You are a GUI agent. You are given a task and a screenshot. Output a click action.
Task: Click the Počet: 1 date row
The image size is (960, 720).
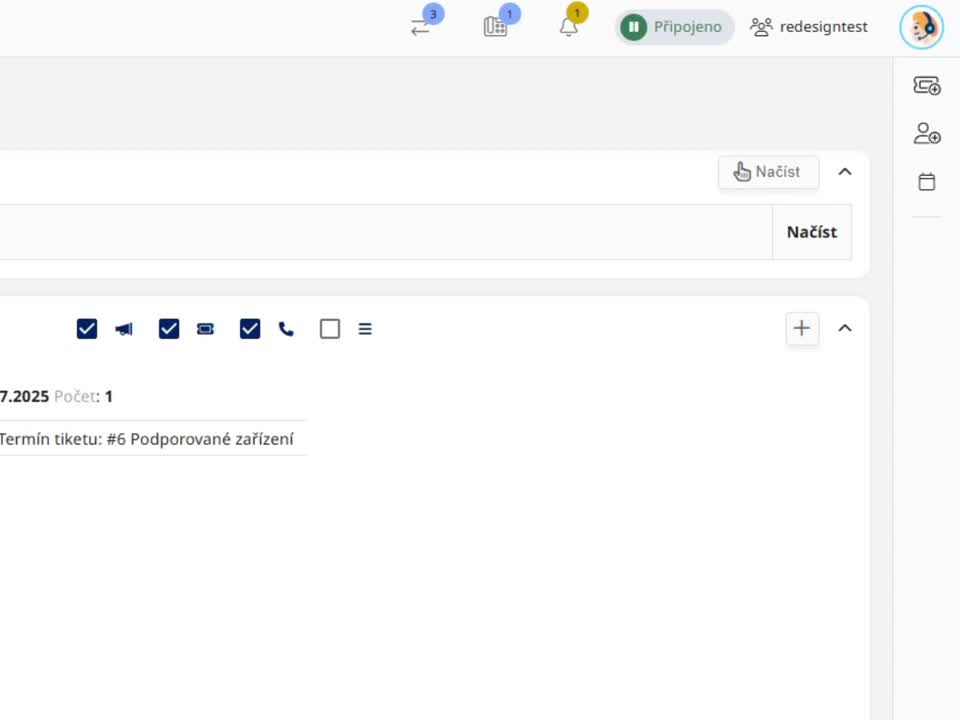(x=56, y=397)
